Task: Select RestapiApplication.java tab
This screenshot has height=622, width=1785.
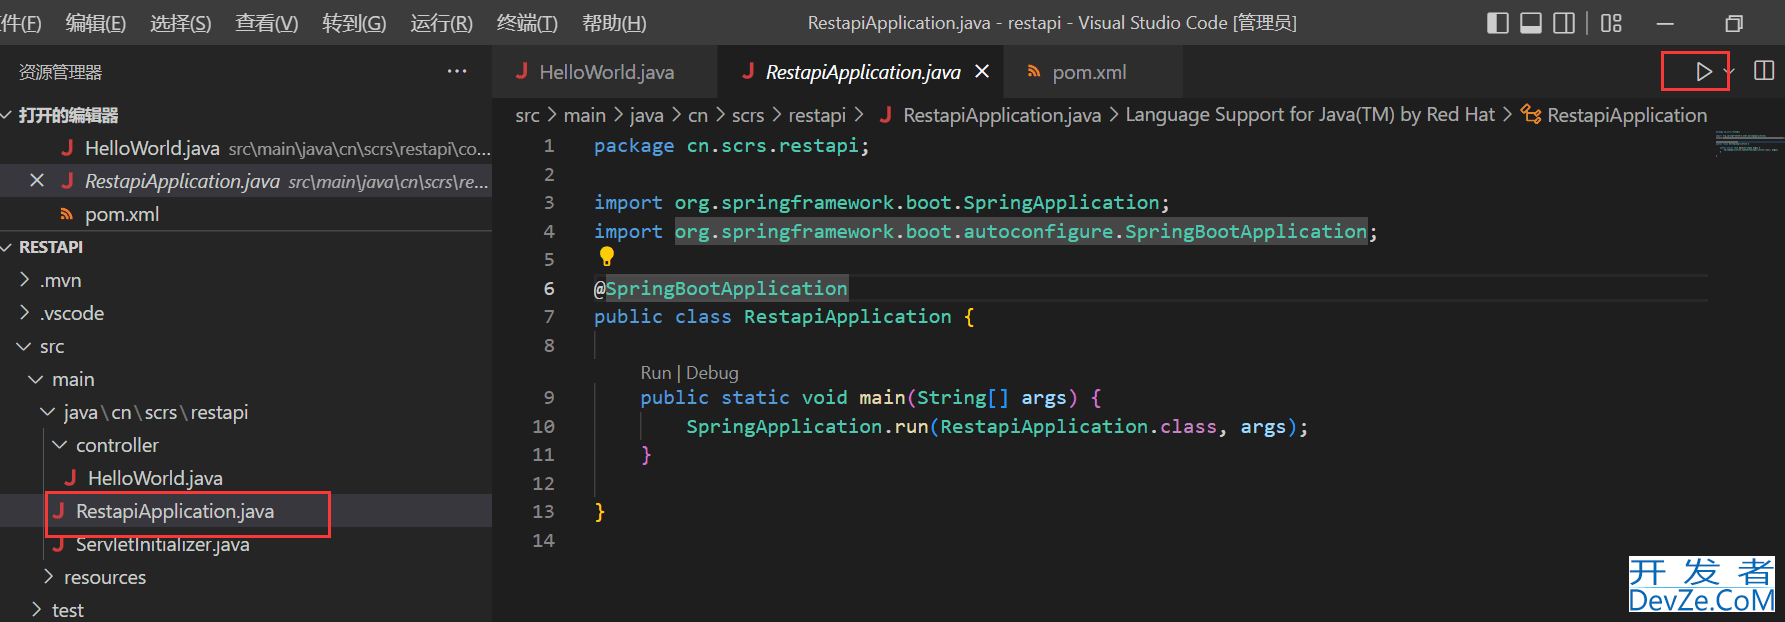Action: click(862, 72)
